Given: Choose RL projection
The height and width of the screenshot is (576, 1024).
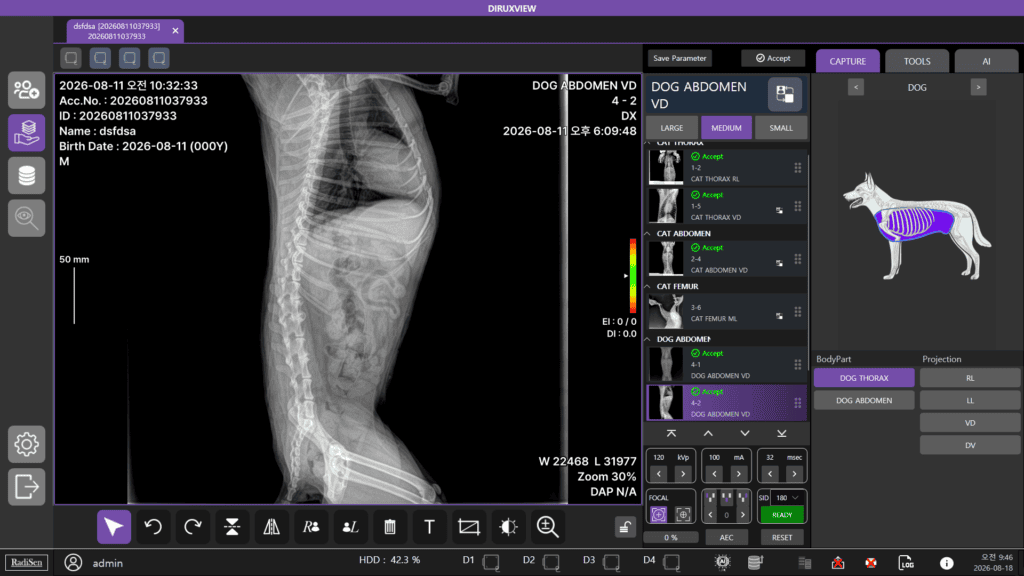Looking at the screenshot, I should pyautogui.click(x=970, y=378).
